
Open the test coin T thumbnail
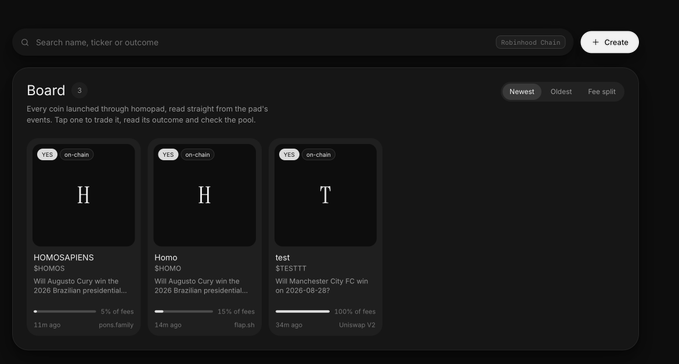pyautogui.click(x=325, y=195)
